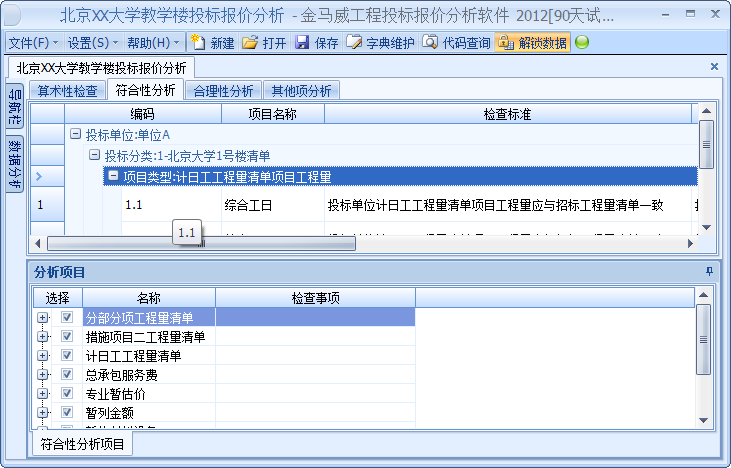
Task: Collapse 投标分类:1-北京大学1号楼清单 node
Action: pyautogui.click(x=94, y=155)
